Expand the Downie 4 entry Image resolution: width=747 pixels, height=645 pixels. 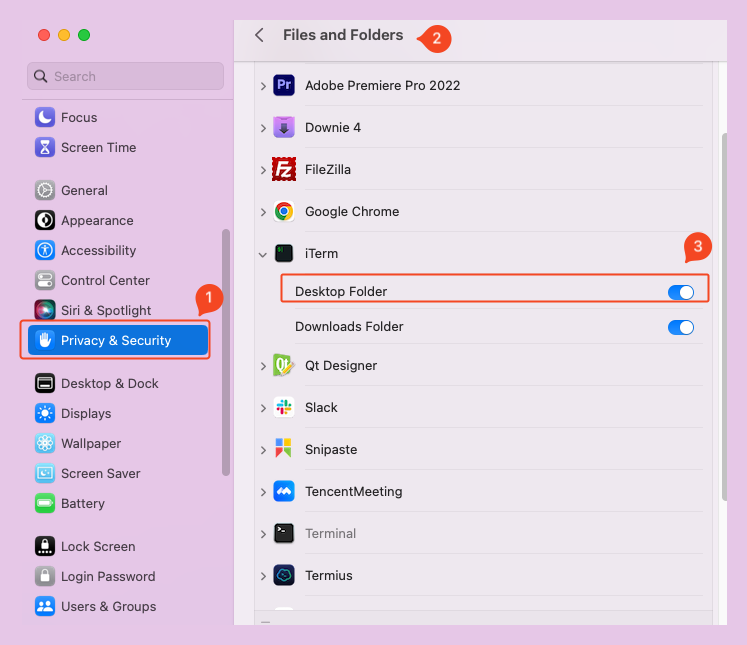click(263, 128)
